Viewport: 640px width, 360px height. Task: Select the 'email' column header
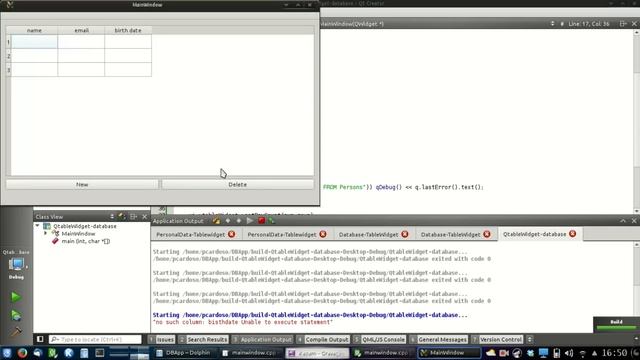point(81,30)
